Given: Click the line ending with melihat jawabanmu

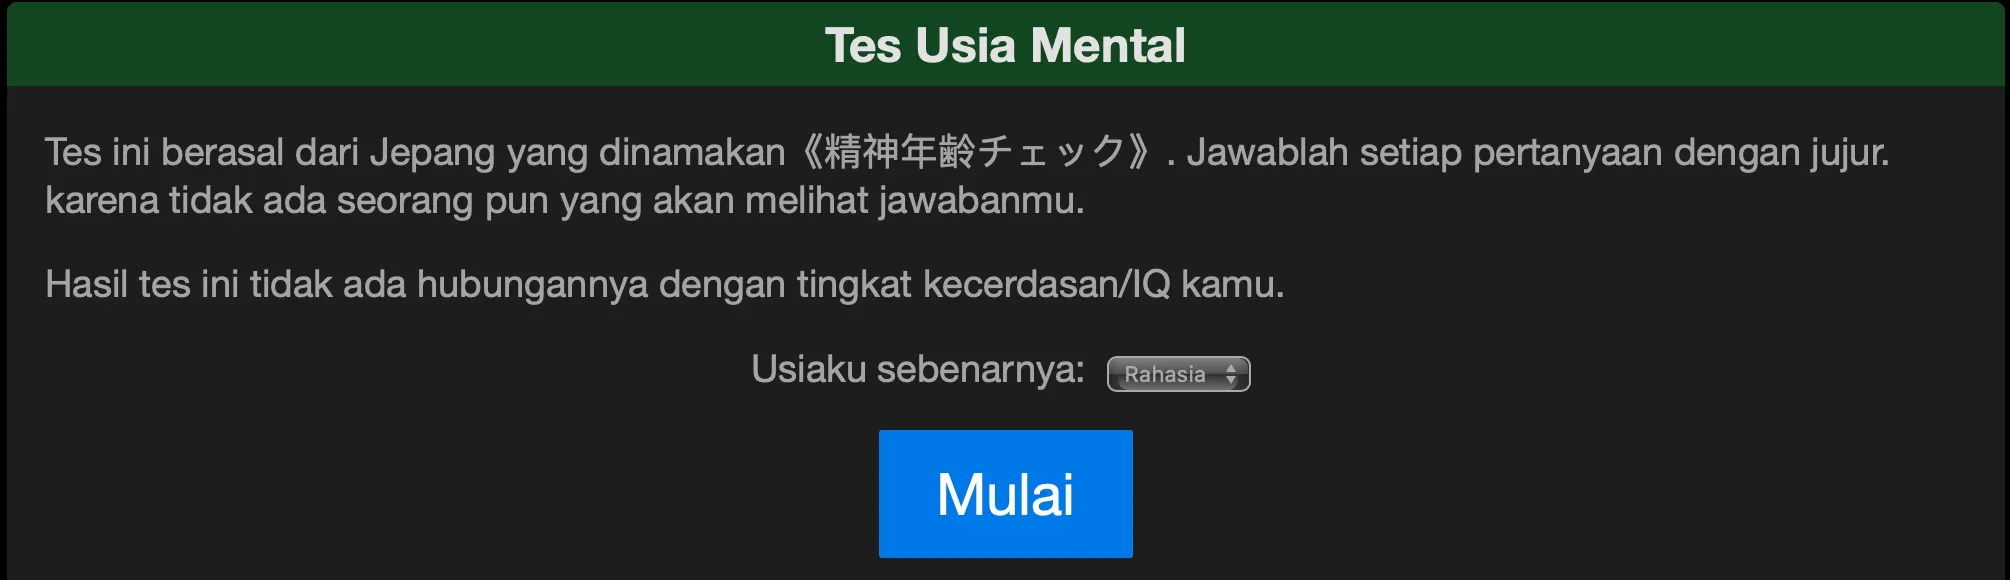Looking at the screenshot, I should coord(565,201).
